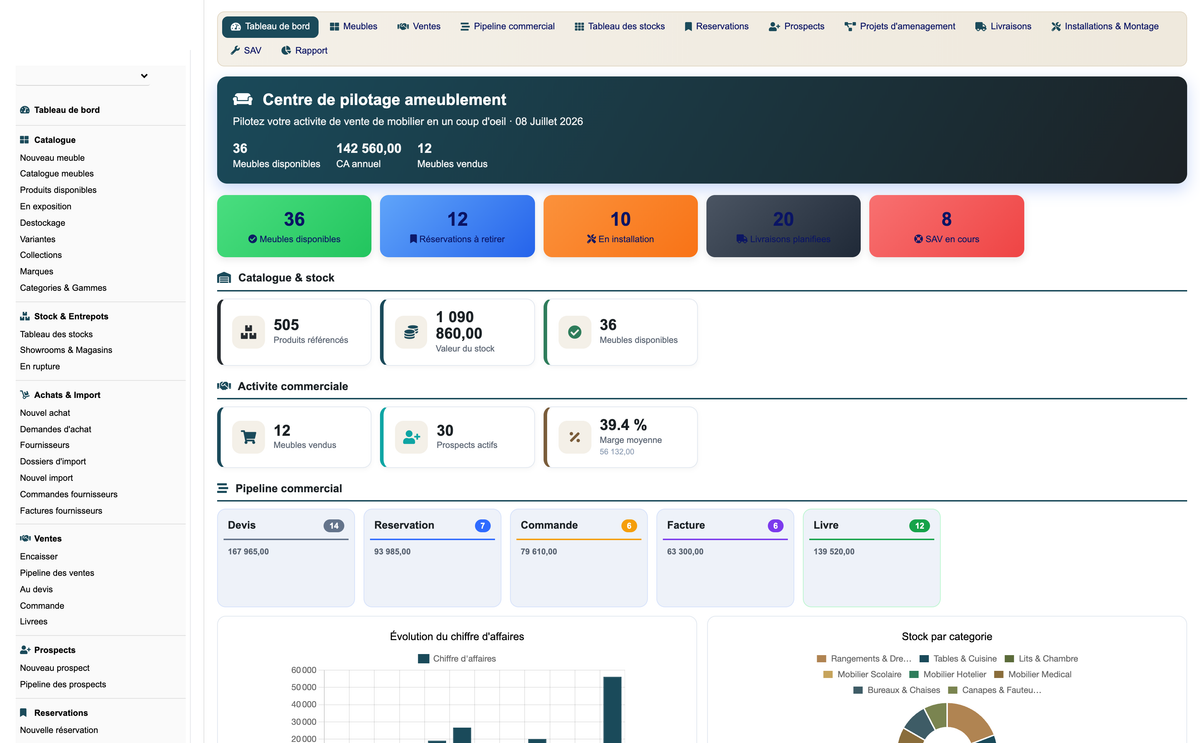Open the Devis pipeline column

coord(286,558)
